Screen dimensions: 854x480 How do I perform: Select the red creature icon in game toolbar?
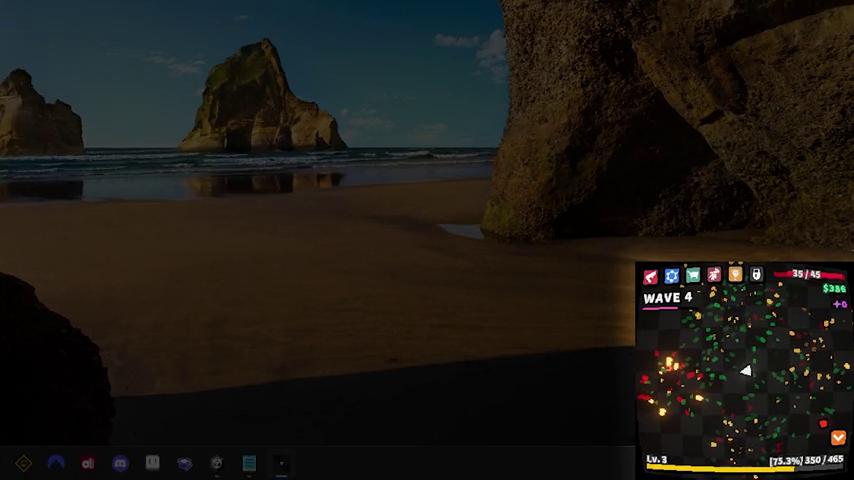714,276
